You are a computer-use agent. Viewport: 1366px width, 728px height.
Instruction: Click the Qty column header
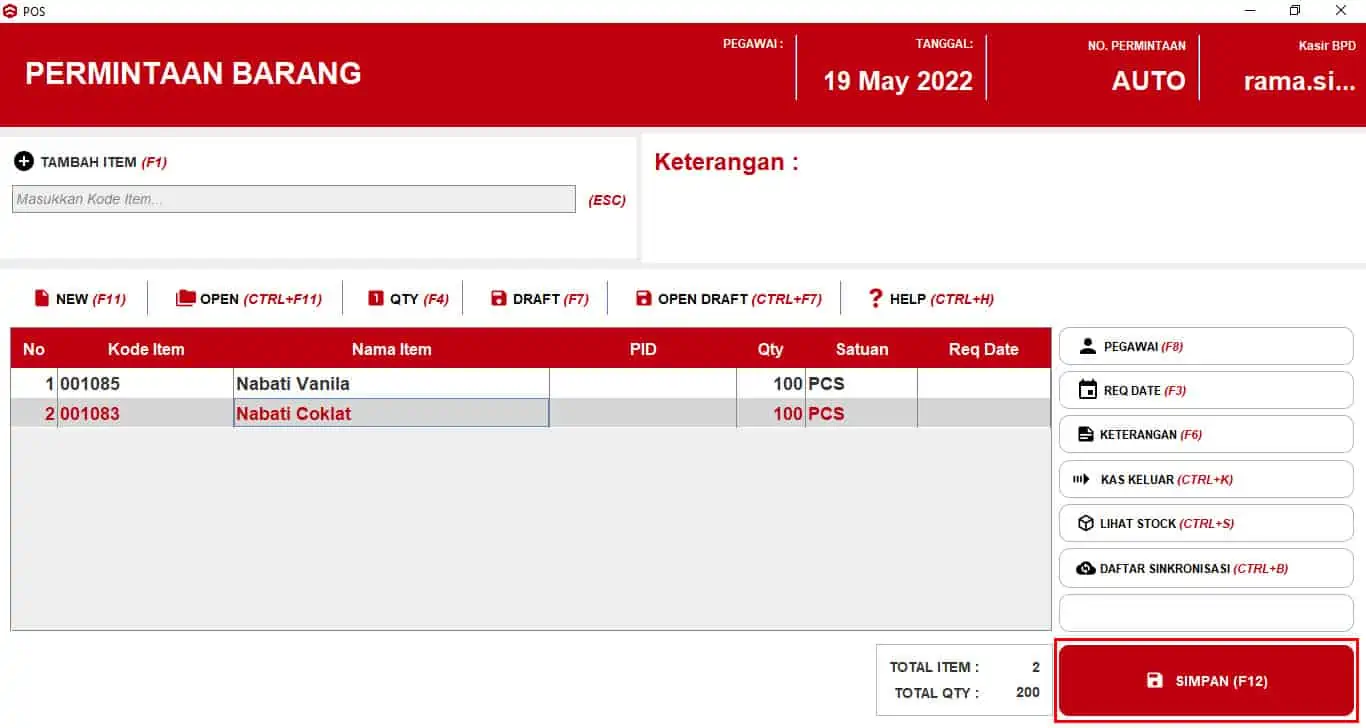[x=770, y=349]
